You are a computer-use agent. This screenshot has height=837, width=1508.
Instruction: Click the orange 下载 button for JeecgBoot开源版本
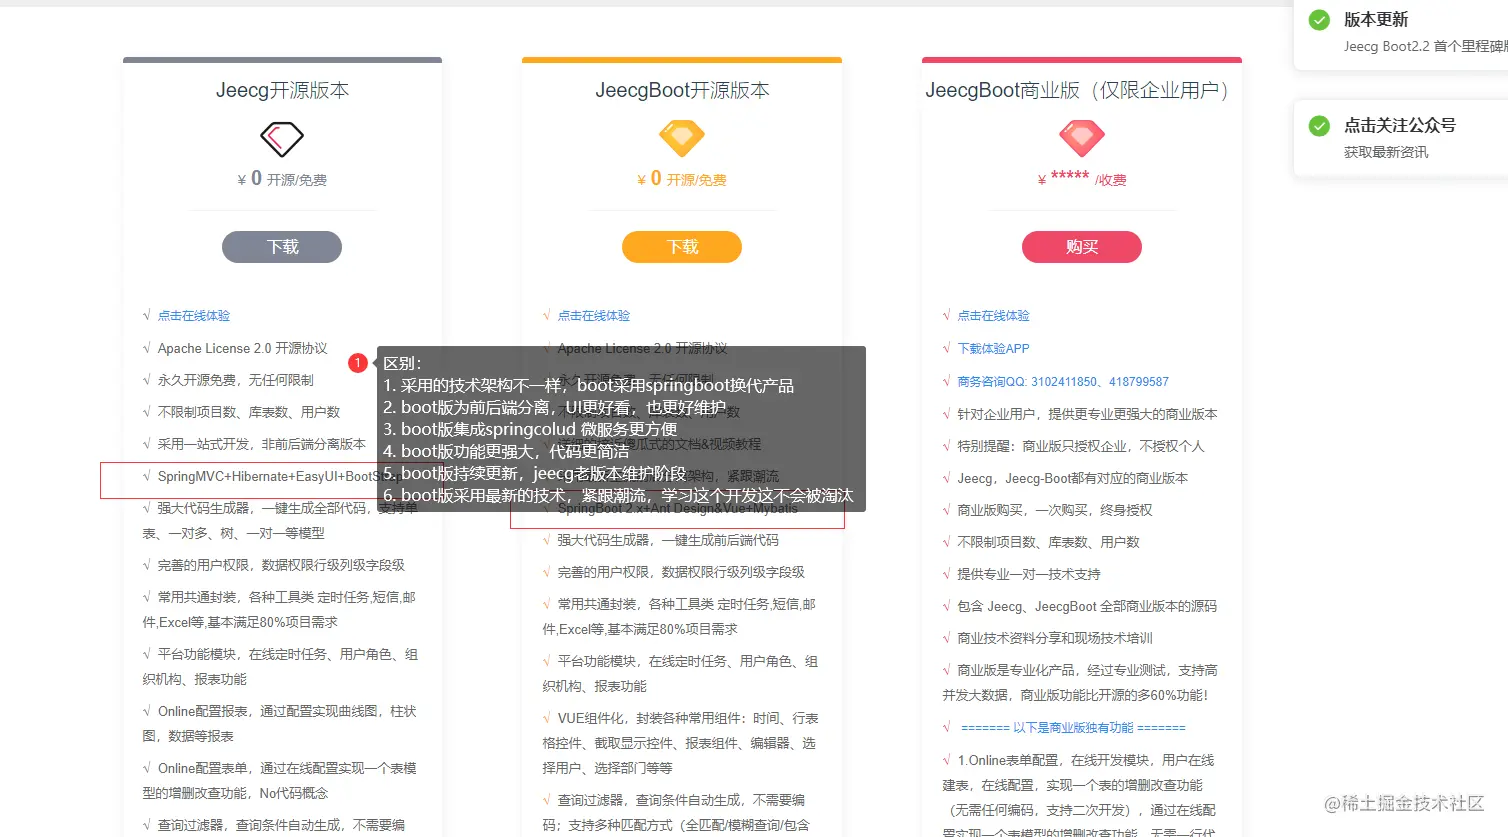[x=682, y=247]
